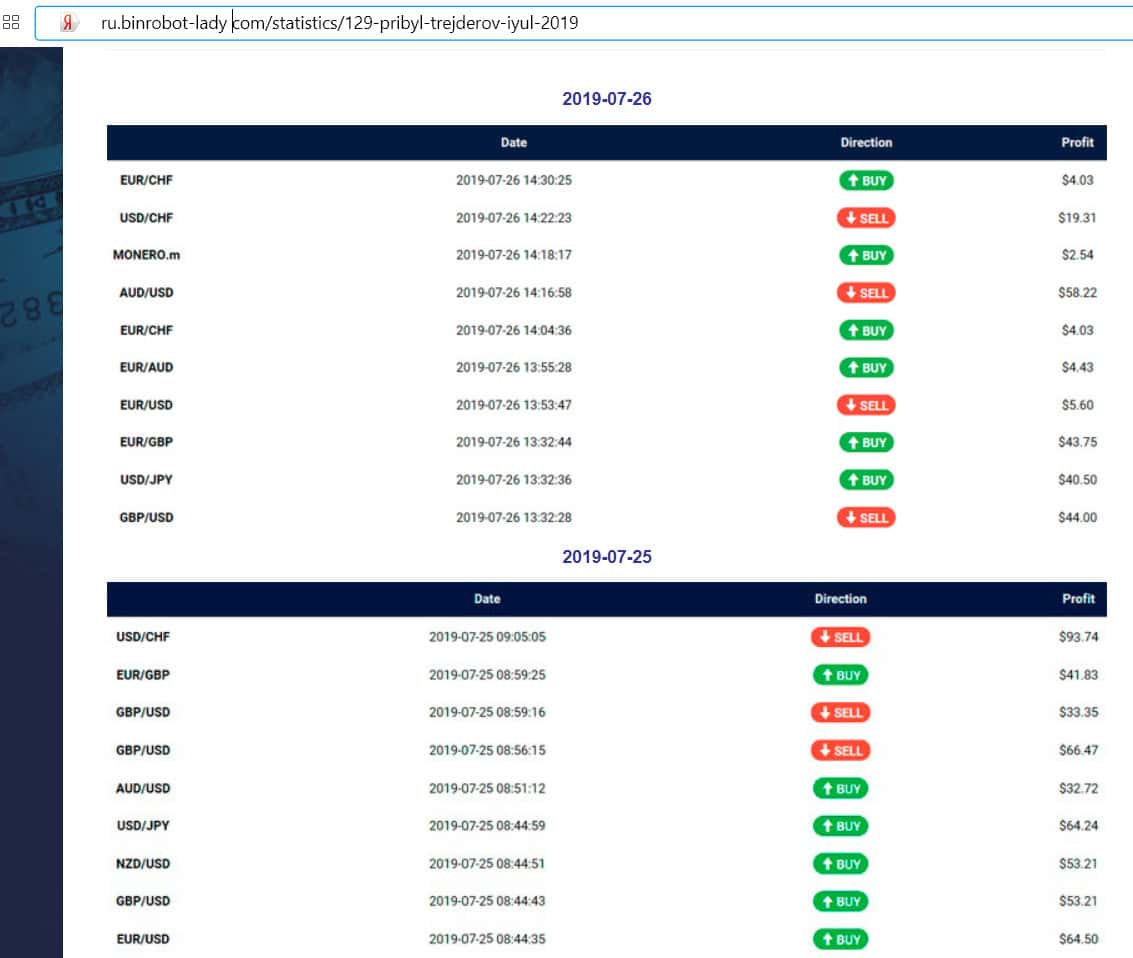Click the SELL badge for GBP/USD 13:32:28

(x=865, y=517)
